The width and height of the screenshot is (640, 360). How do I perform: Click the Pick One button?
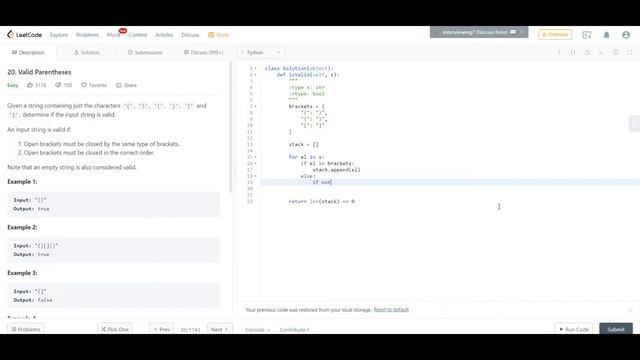115,329
